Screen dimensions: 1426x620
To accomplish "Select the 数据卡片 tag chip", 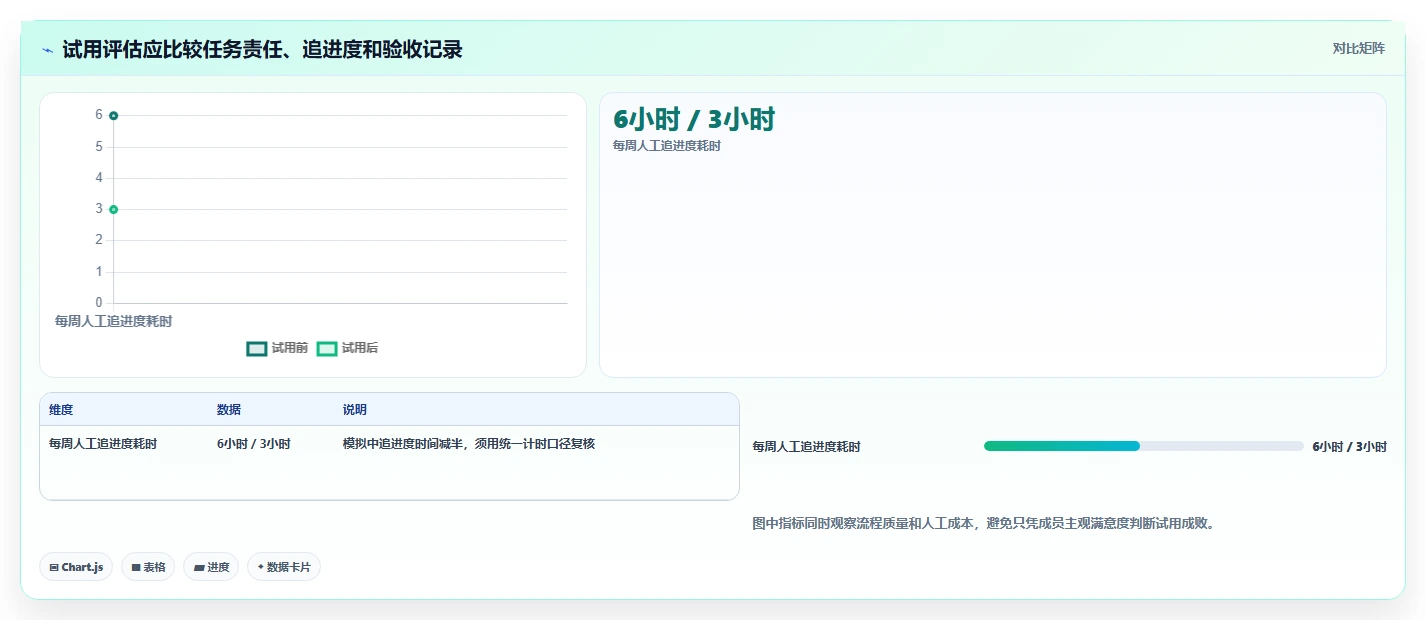I will 284,567.
